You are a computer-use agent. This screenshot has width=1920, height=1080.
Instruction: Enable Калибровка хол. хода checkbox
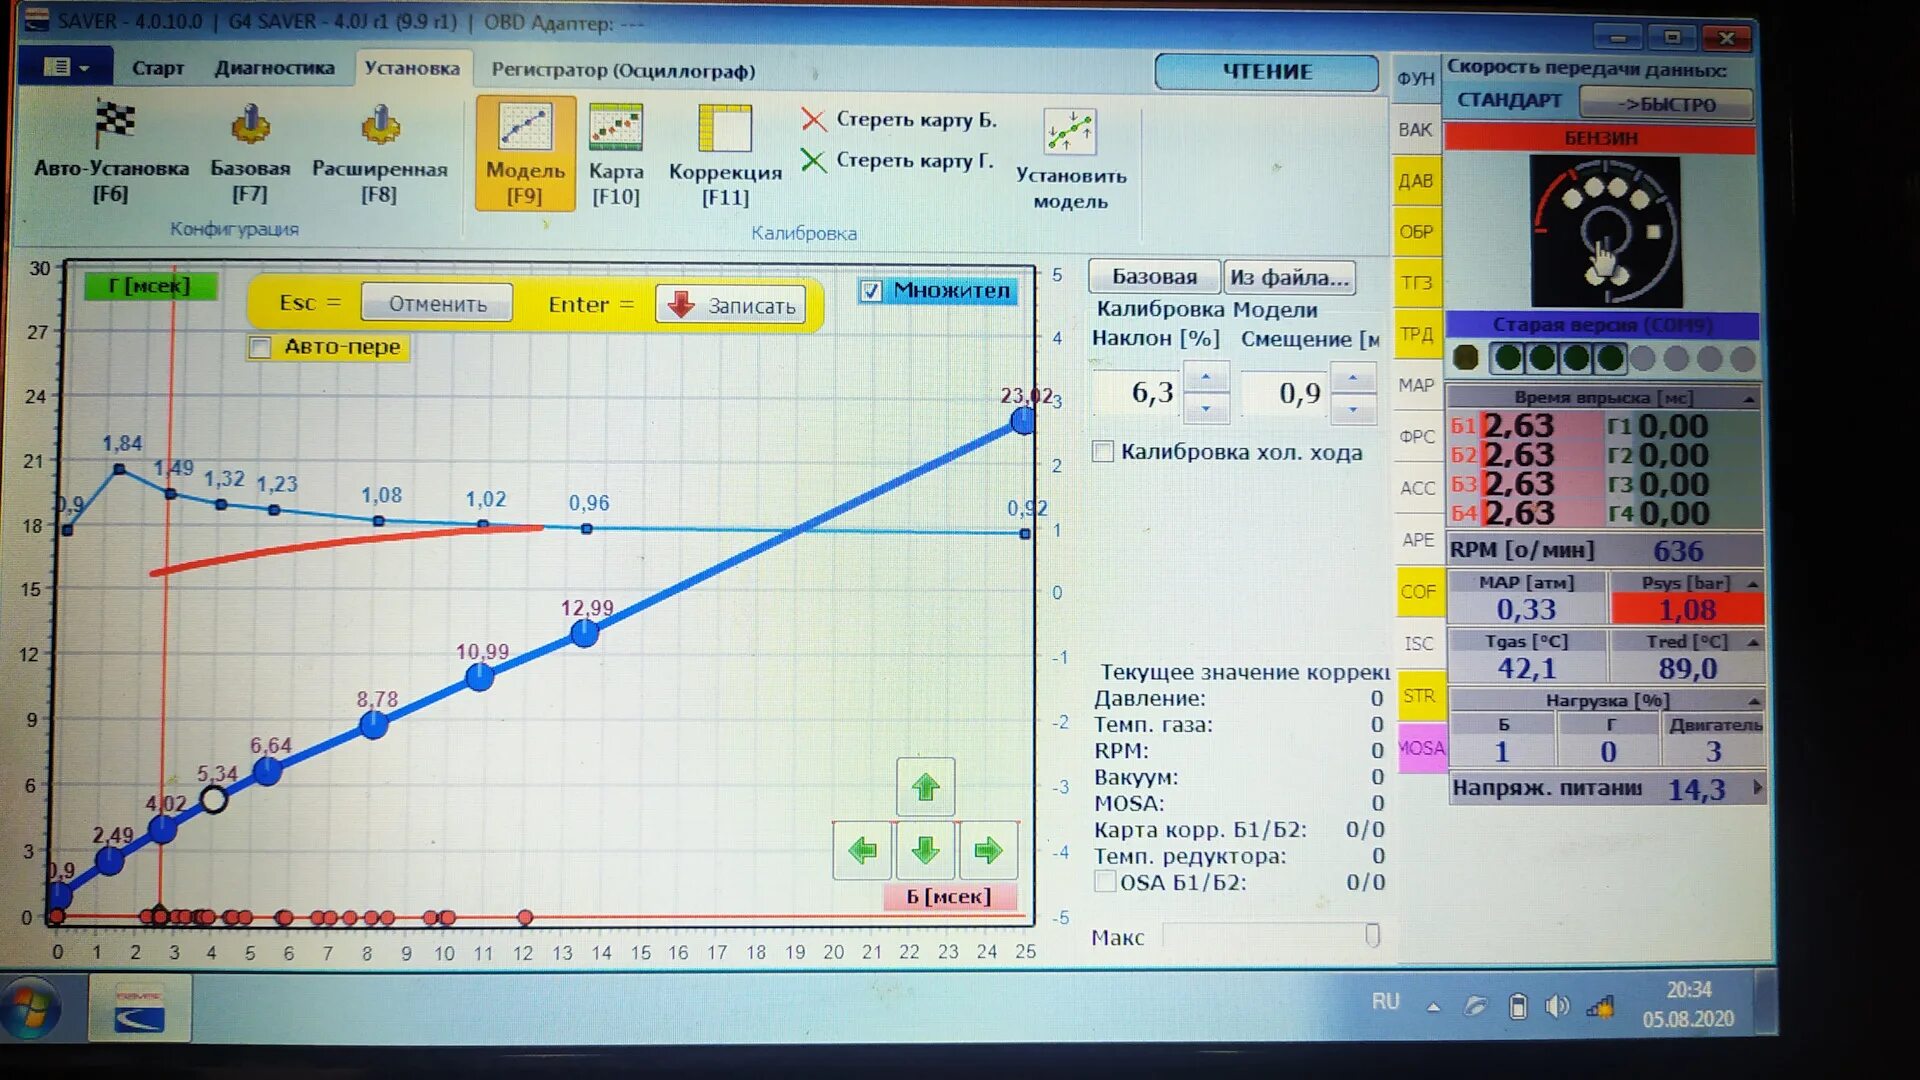1103,452
